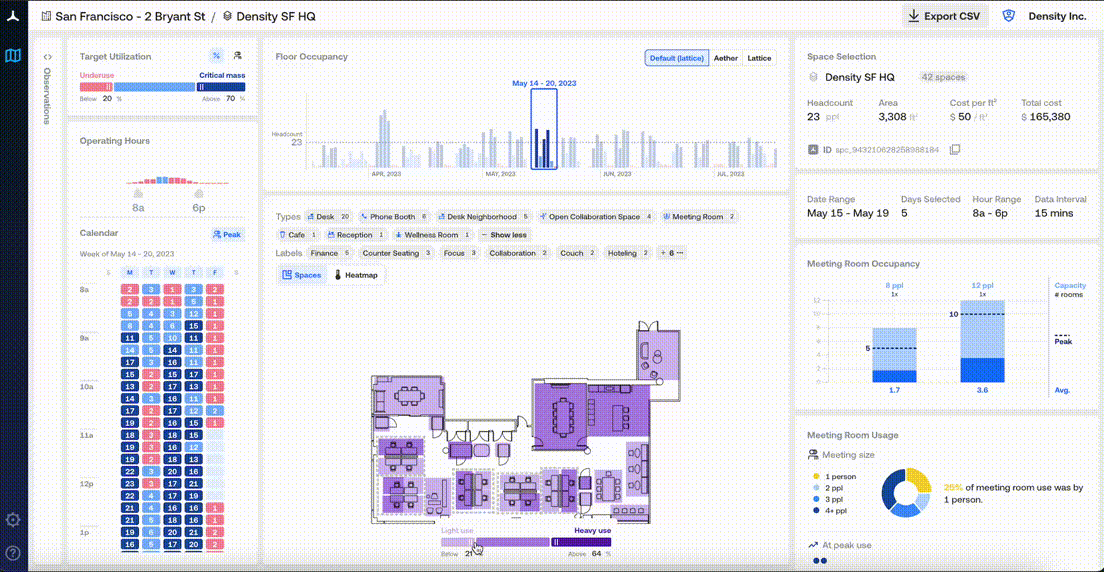
Task: Filter by the Cafe type
Action: pos(299,235)
